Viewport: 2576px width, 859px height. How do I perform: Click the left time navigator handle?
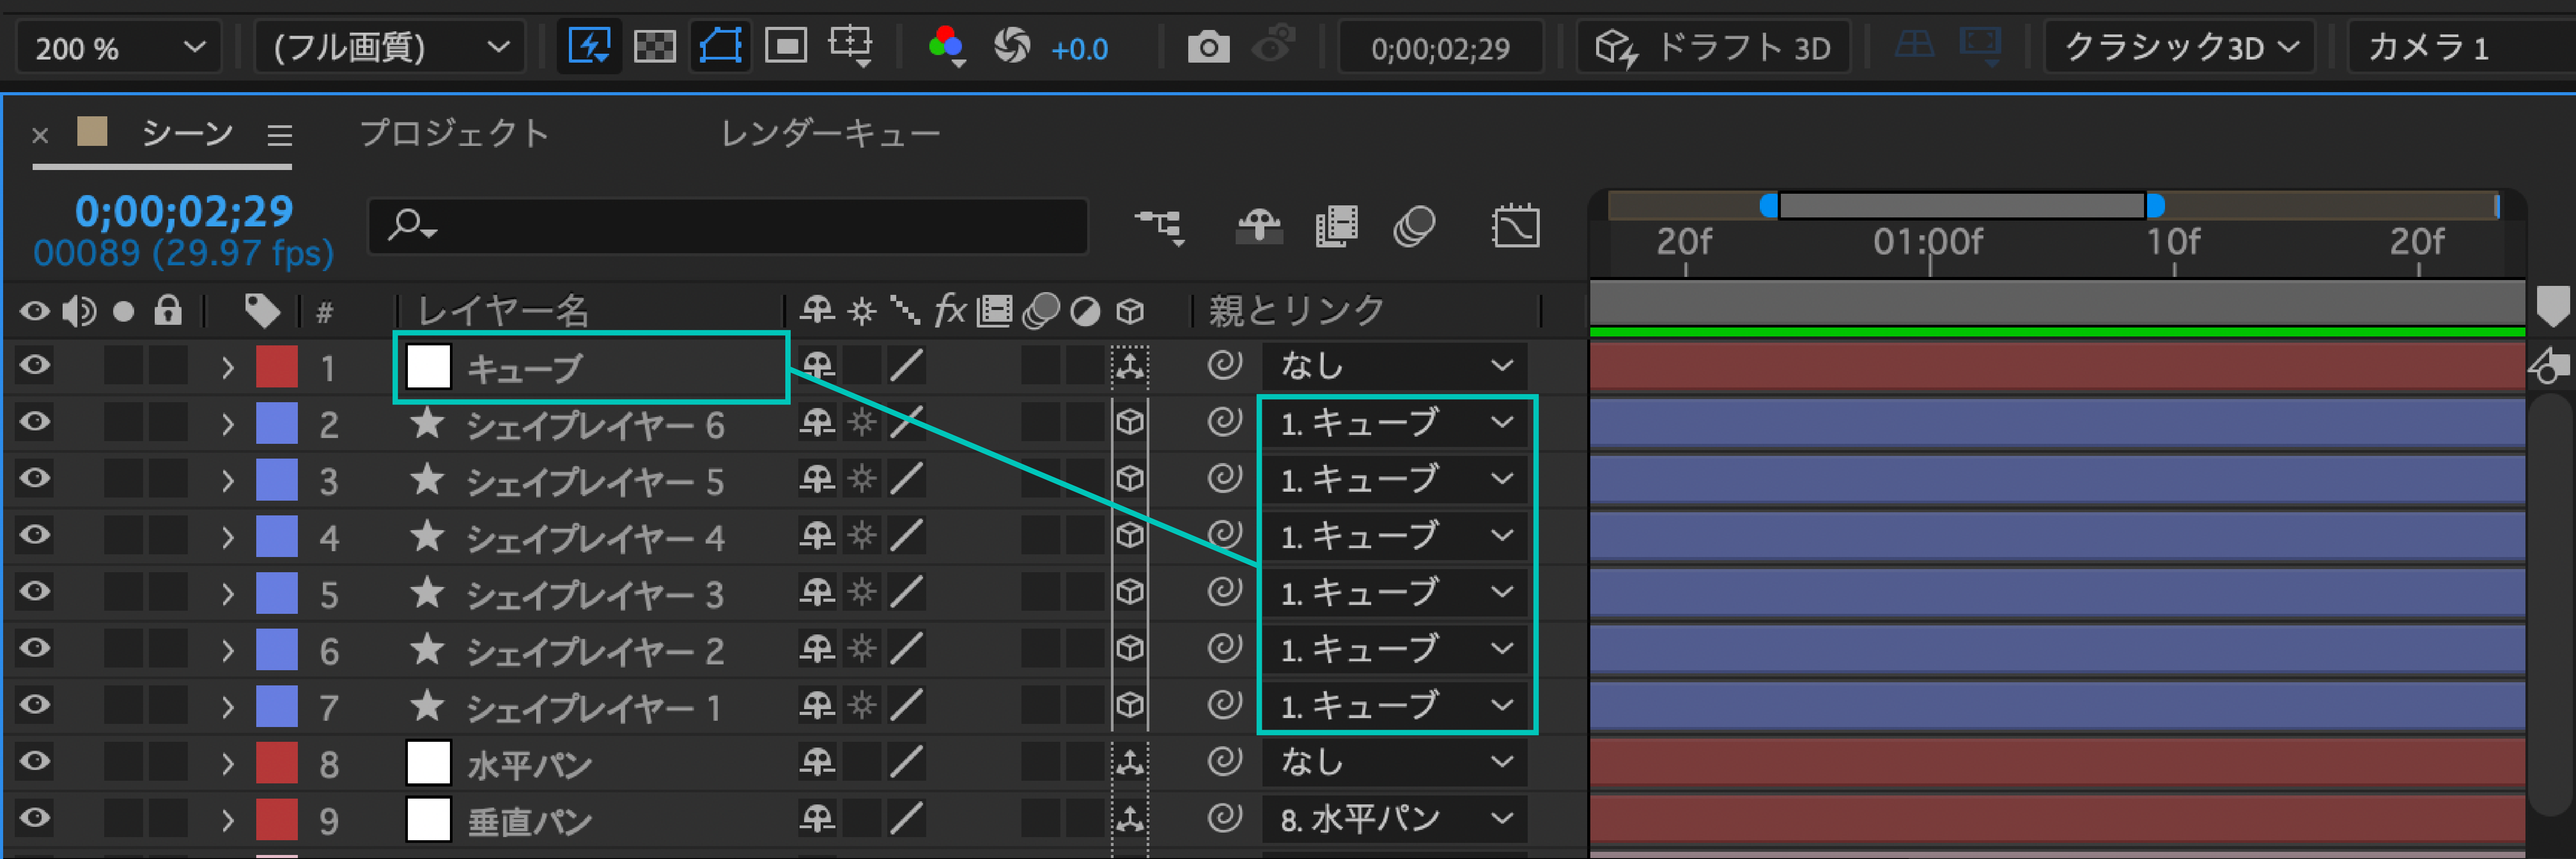[1769, 206]
